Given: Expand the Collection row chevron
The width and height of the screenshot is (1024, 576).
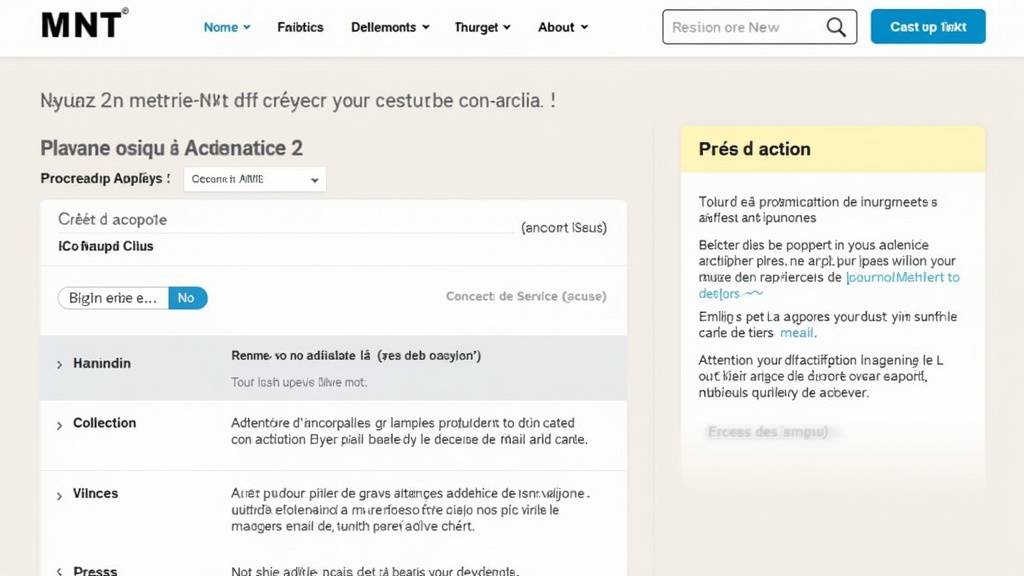Looking at the screenshot, I should pos(60,425).
